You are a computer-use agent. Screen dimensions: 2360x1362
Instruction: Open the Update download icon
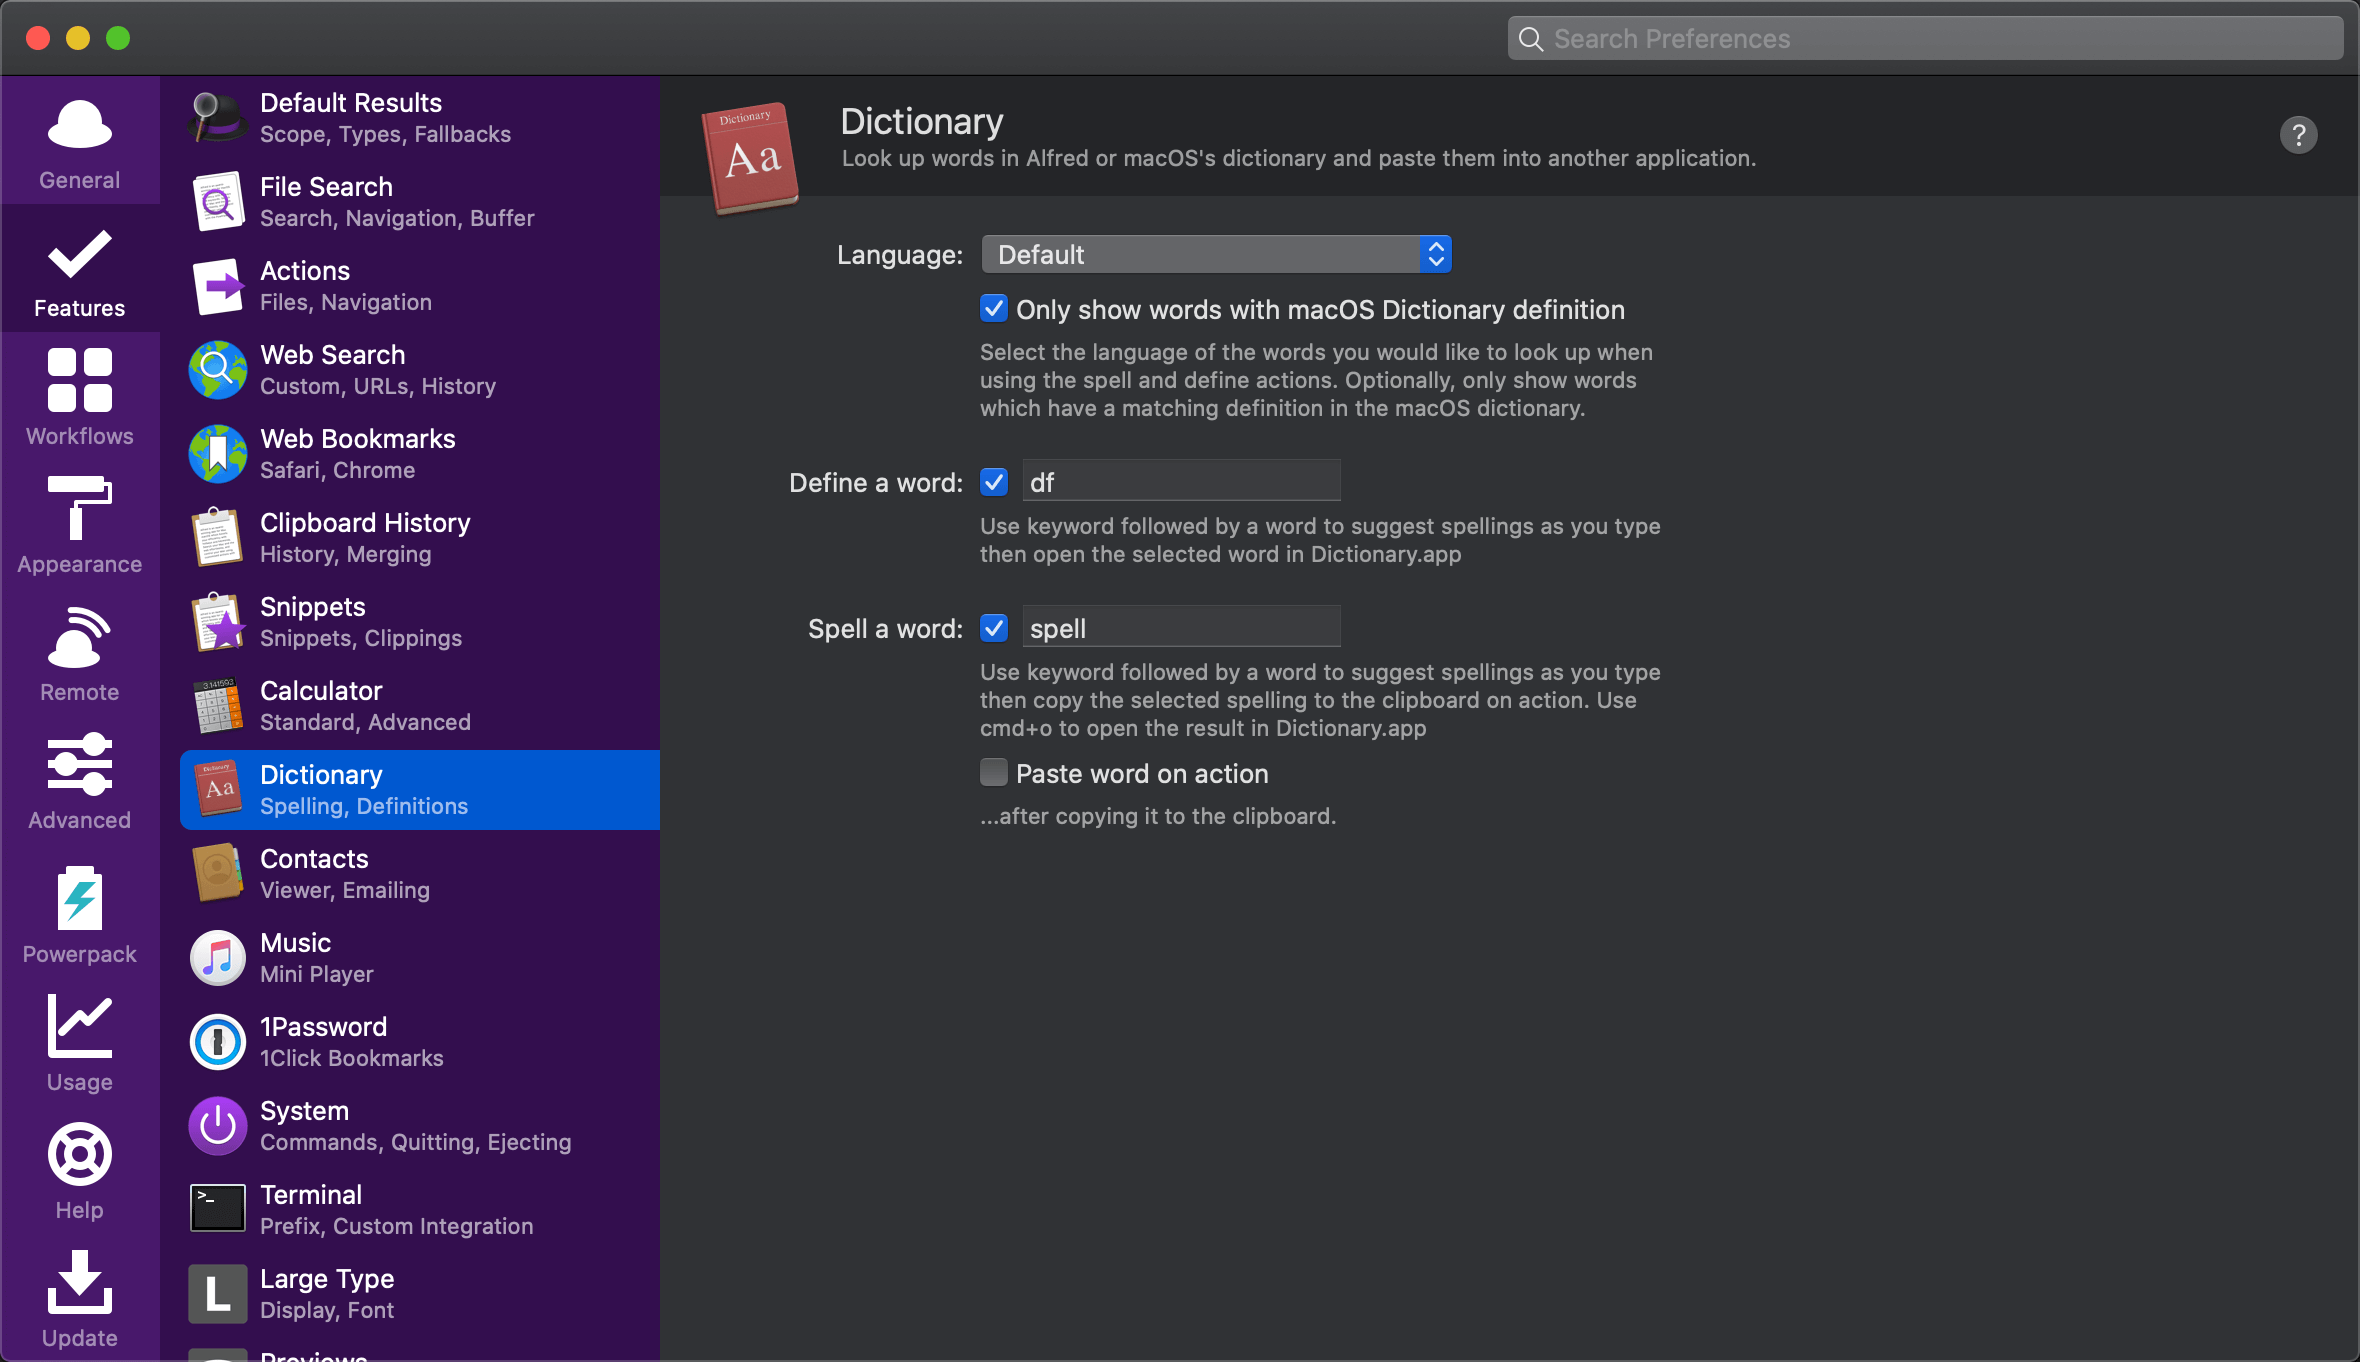(x=79, y=1282)
